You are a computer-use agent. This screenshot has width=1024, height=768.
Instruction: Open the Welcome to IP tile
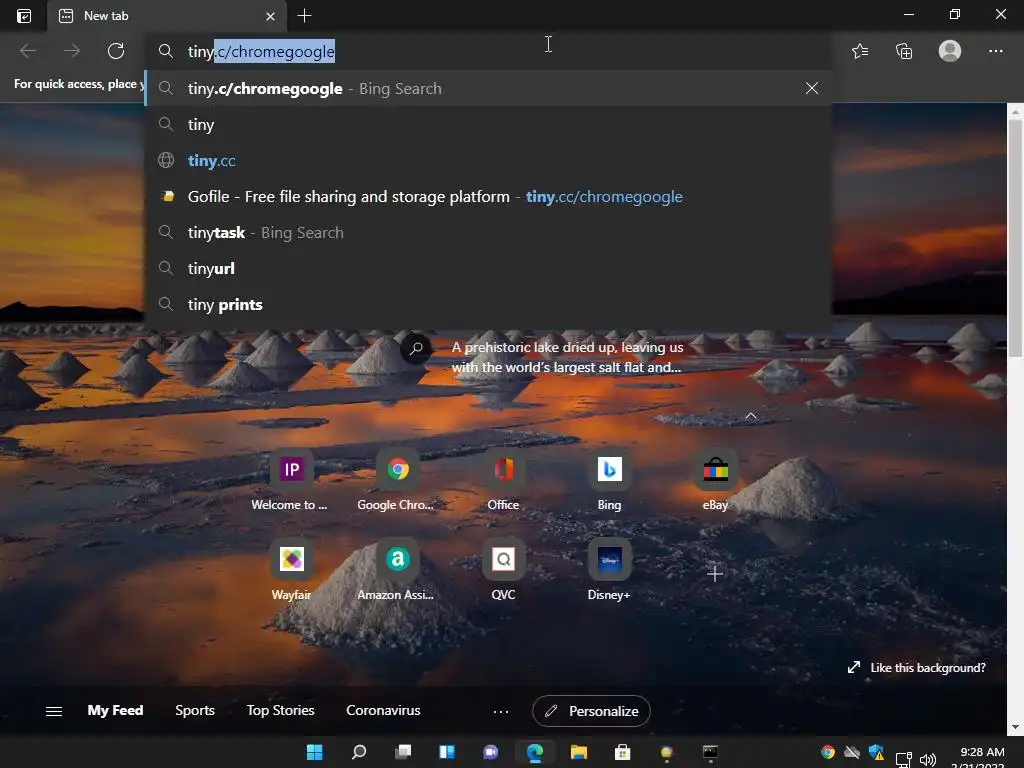(x=291, y=480)
